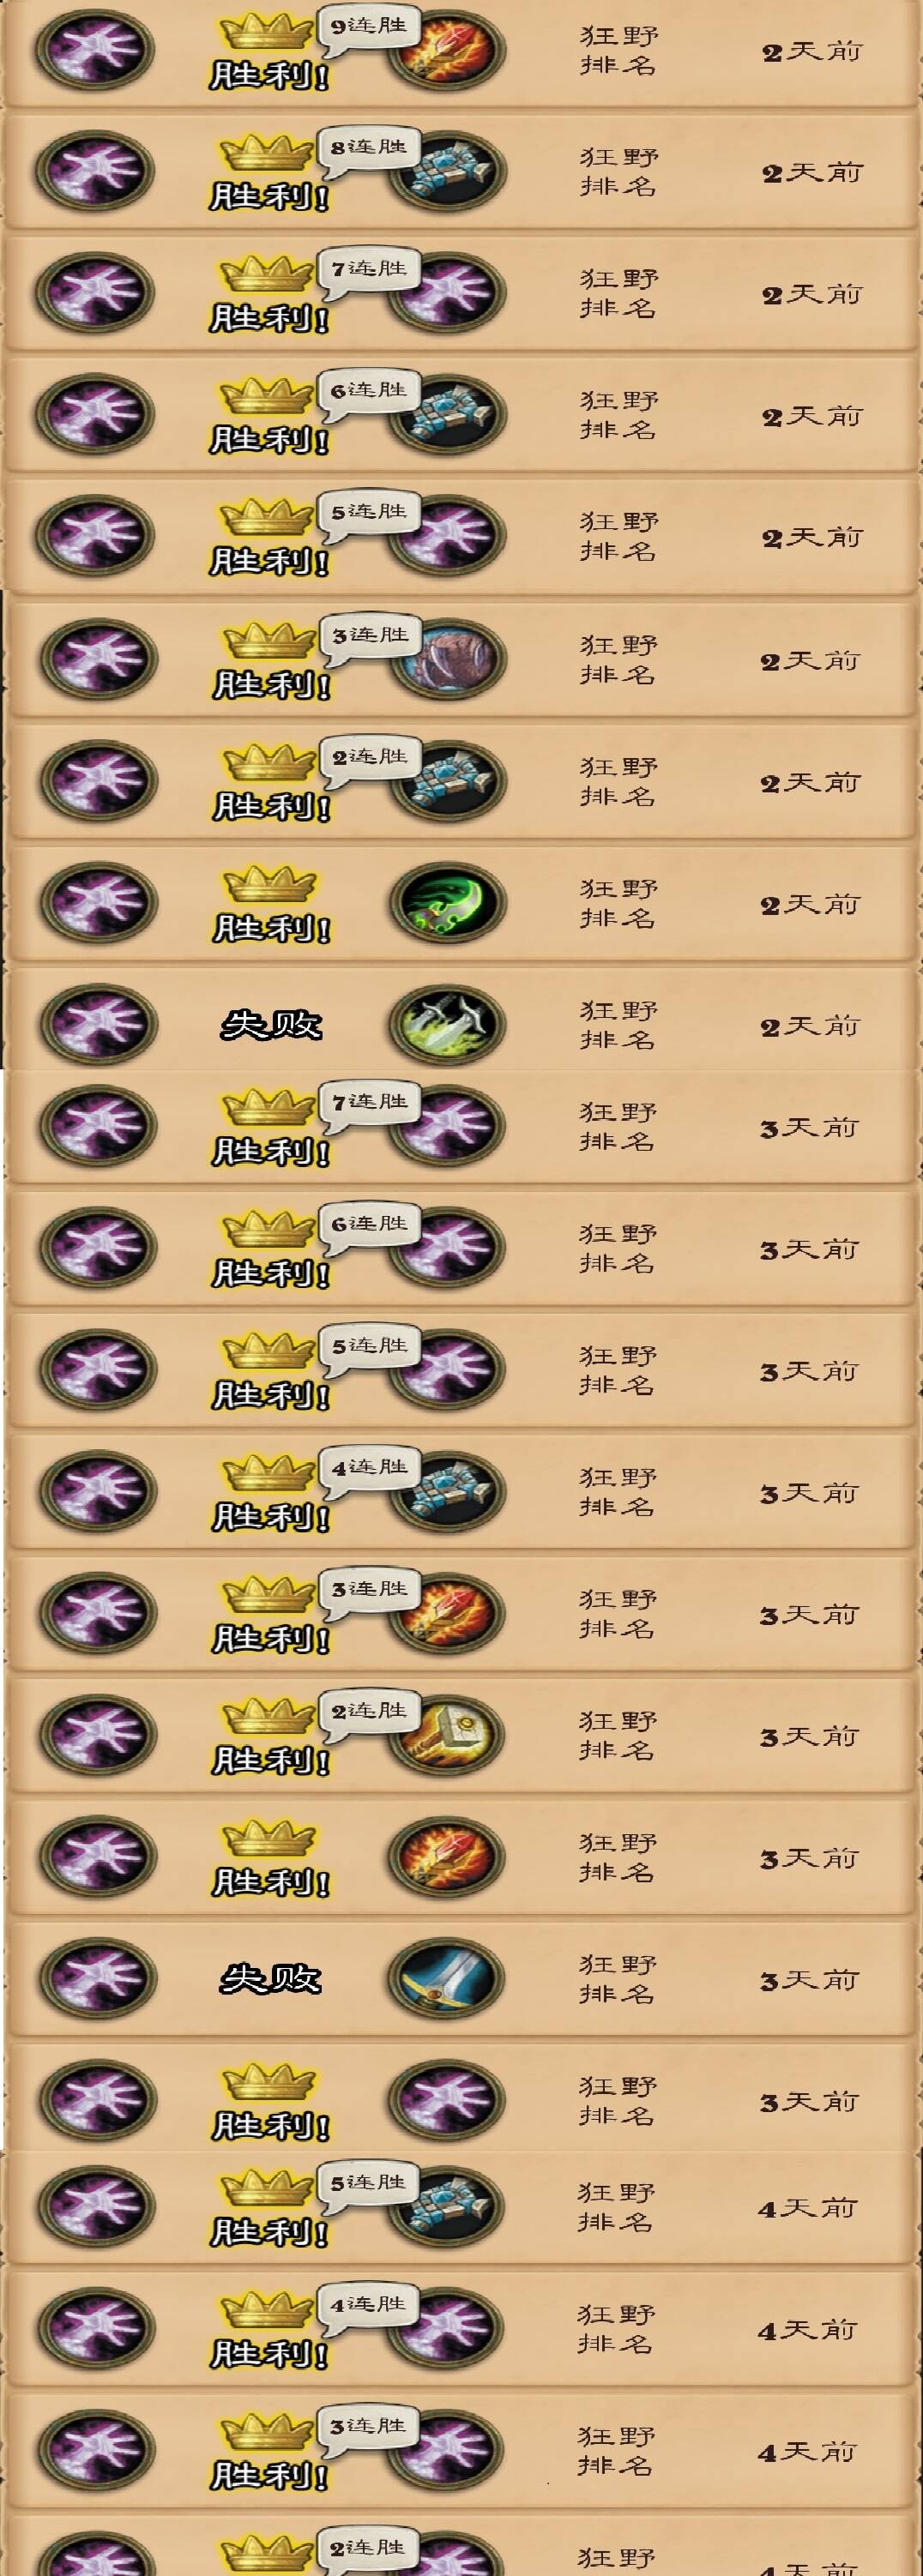This screenshot has width=923, height=2576.
Task: Click the 狂野排名 label in the Rogue 失败 row
Action: (x=619, y=1025)
